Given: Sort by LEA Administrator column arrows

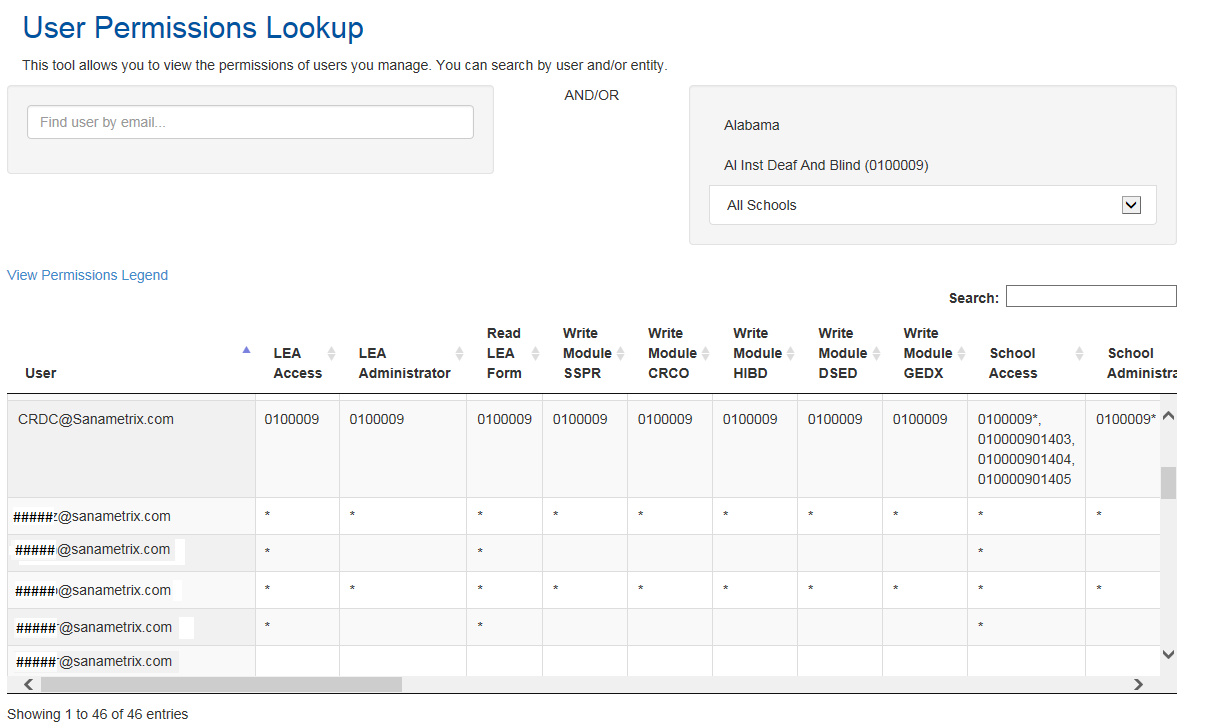Looking at the screenshot, I should 459,353.
